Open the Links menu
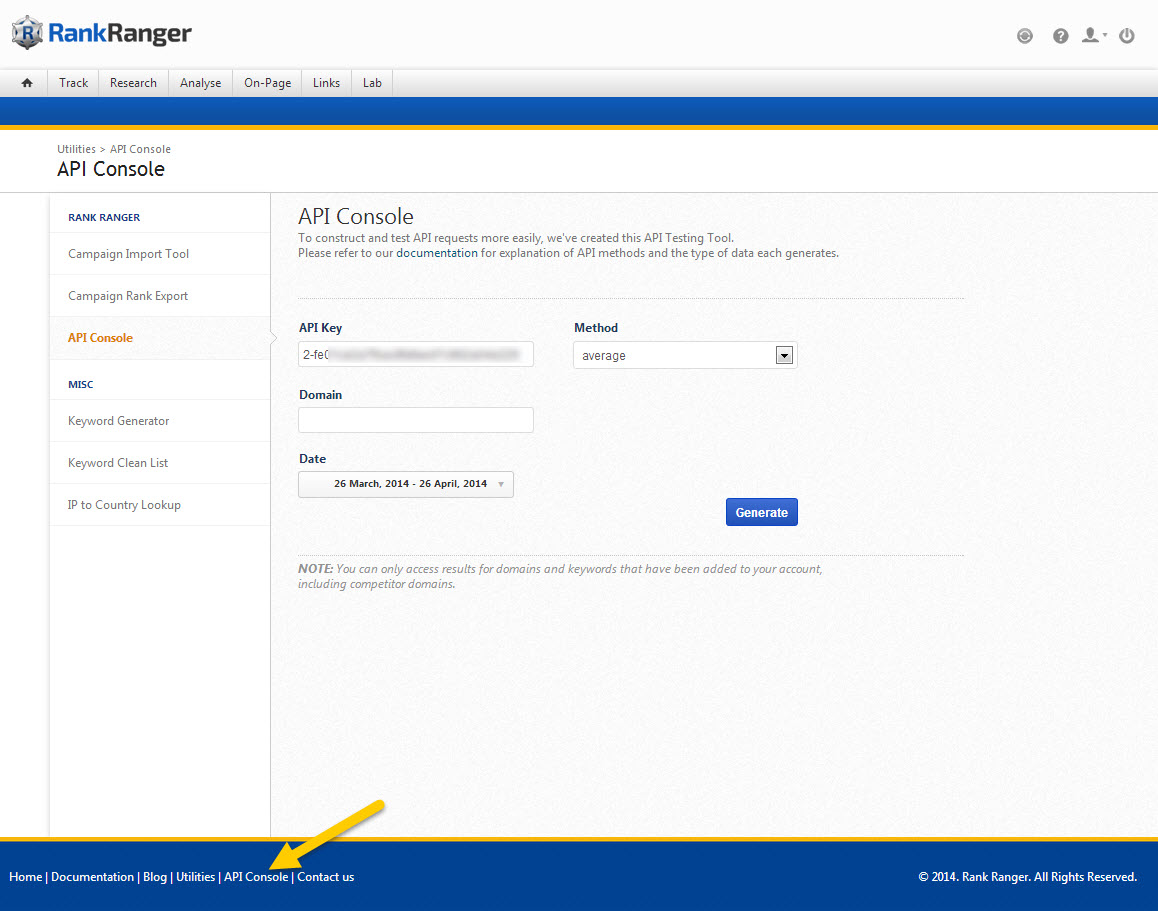The height and width of the screenshot is (911, 1158). [326, 83]
